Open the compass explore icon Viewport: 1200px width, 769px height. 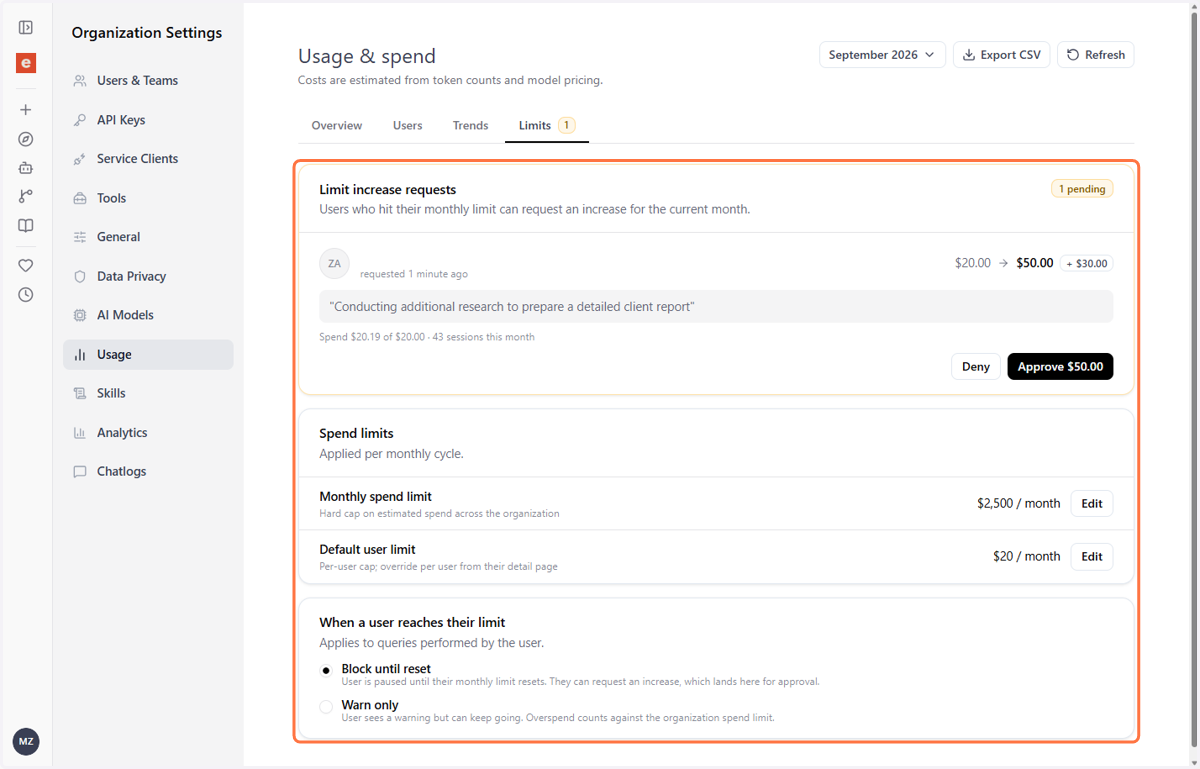click(26, 139)
